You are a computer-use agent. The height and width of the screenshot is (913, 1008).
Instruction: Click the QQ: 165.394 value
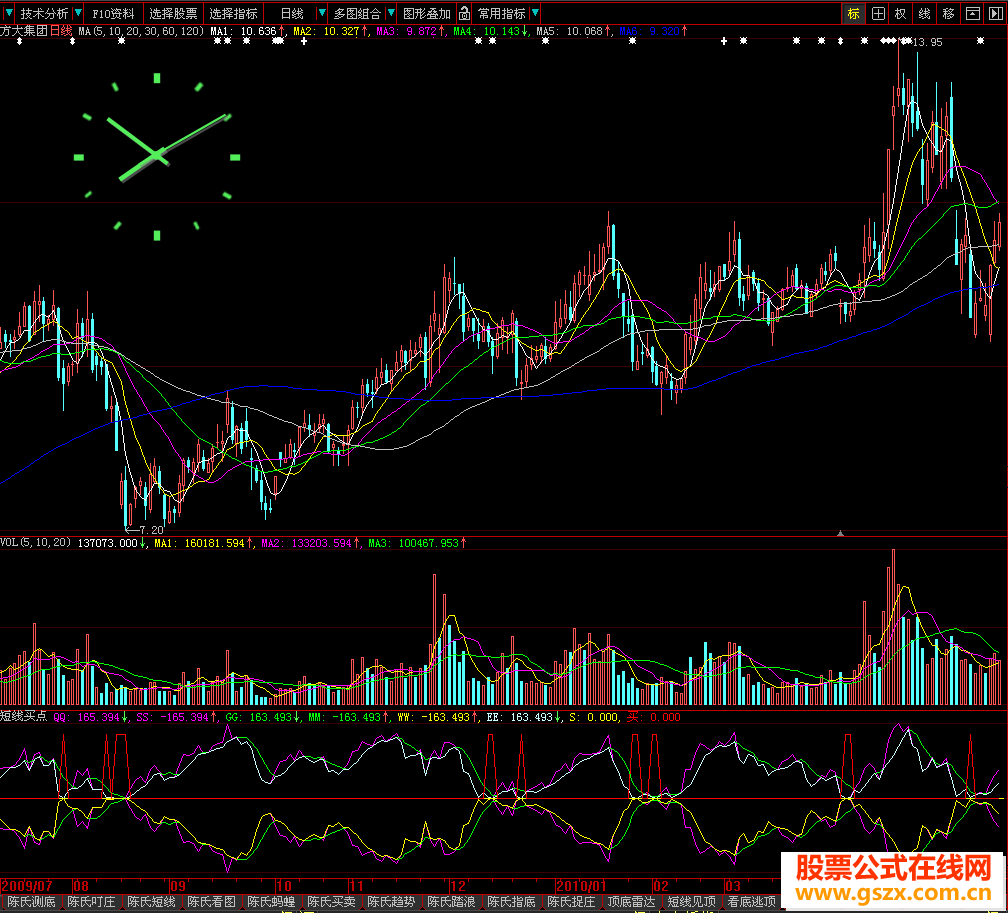pos(87,717)
